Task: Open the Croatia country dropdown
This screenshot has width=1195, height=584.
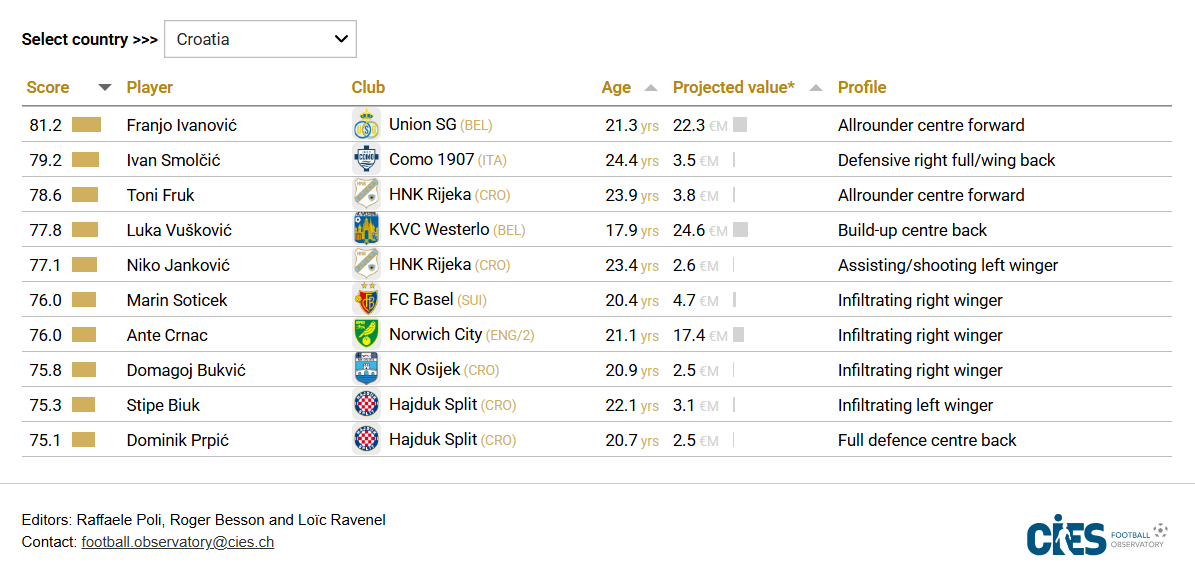Action: [260, 40]
